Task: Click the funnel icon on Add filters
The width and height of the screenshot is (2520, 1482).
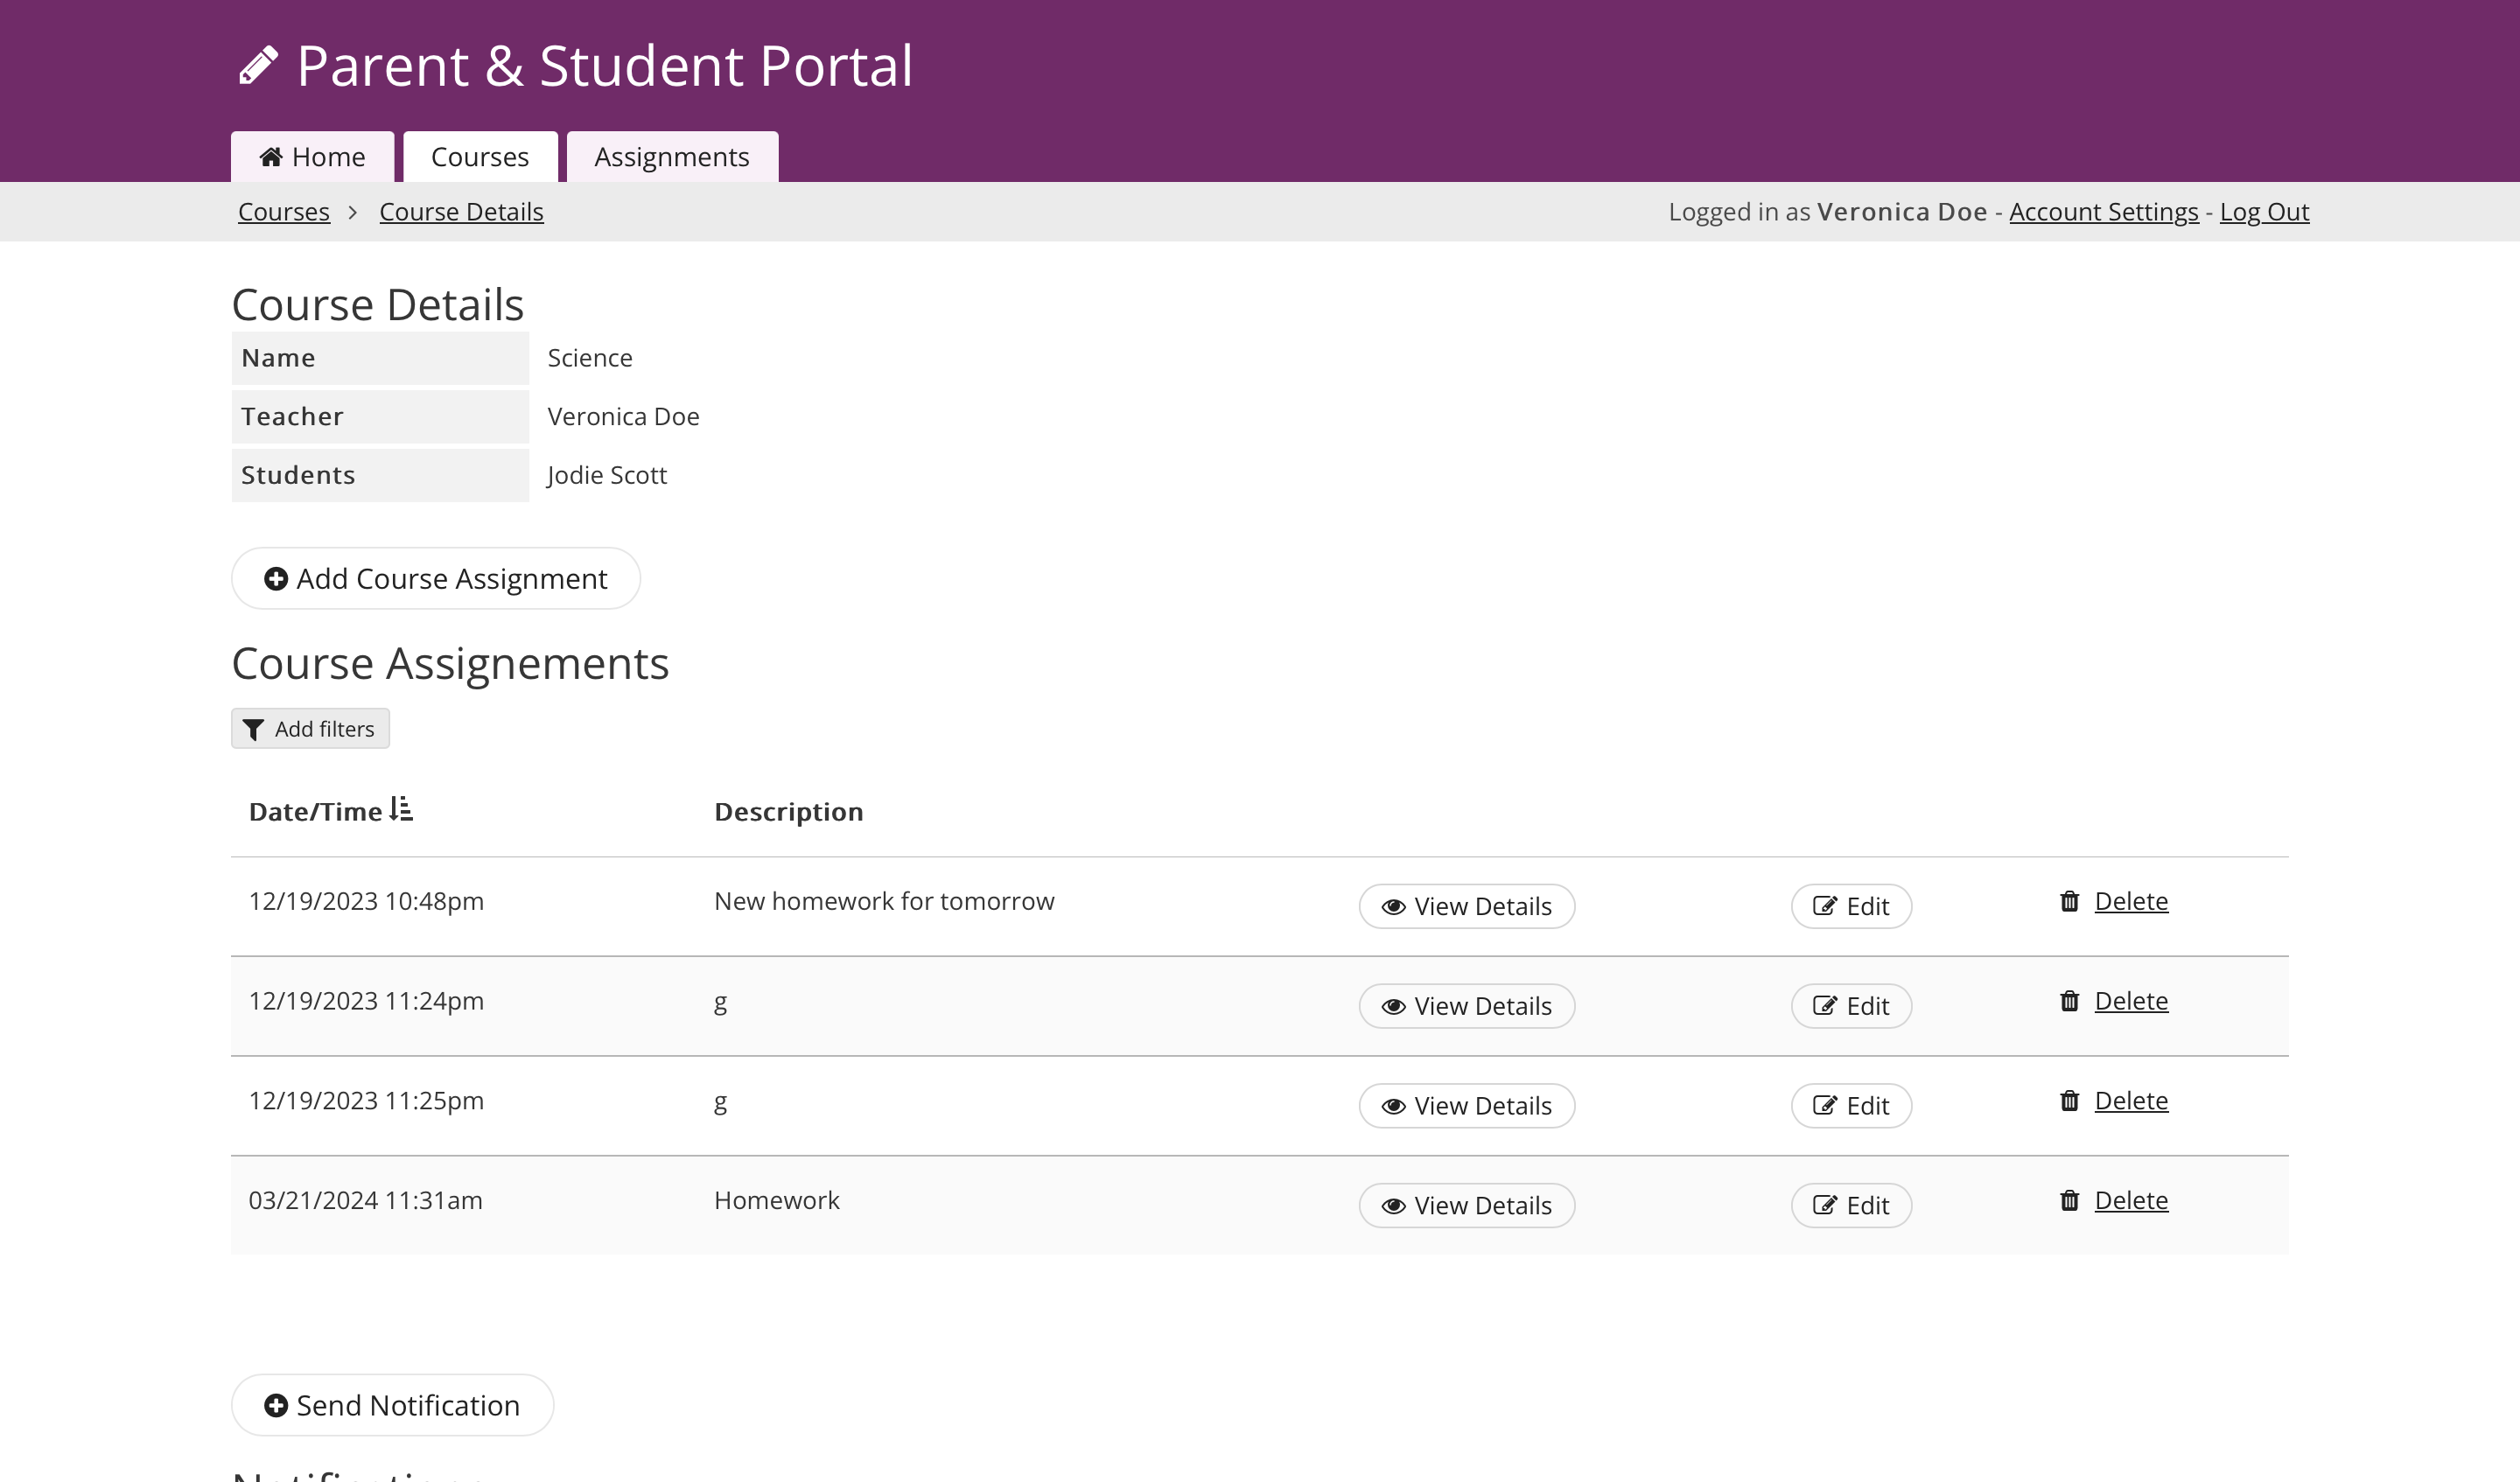Action: [253, 730]
